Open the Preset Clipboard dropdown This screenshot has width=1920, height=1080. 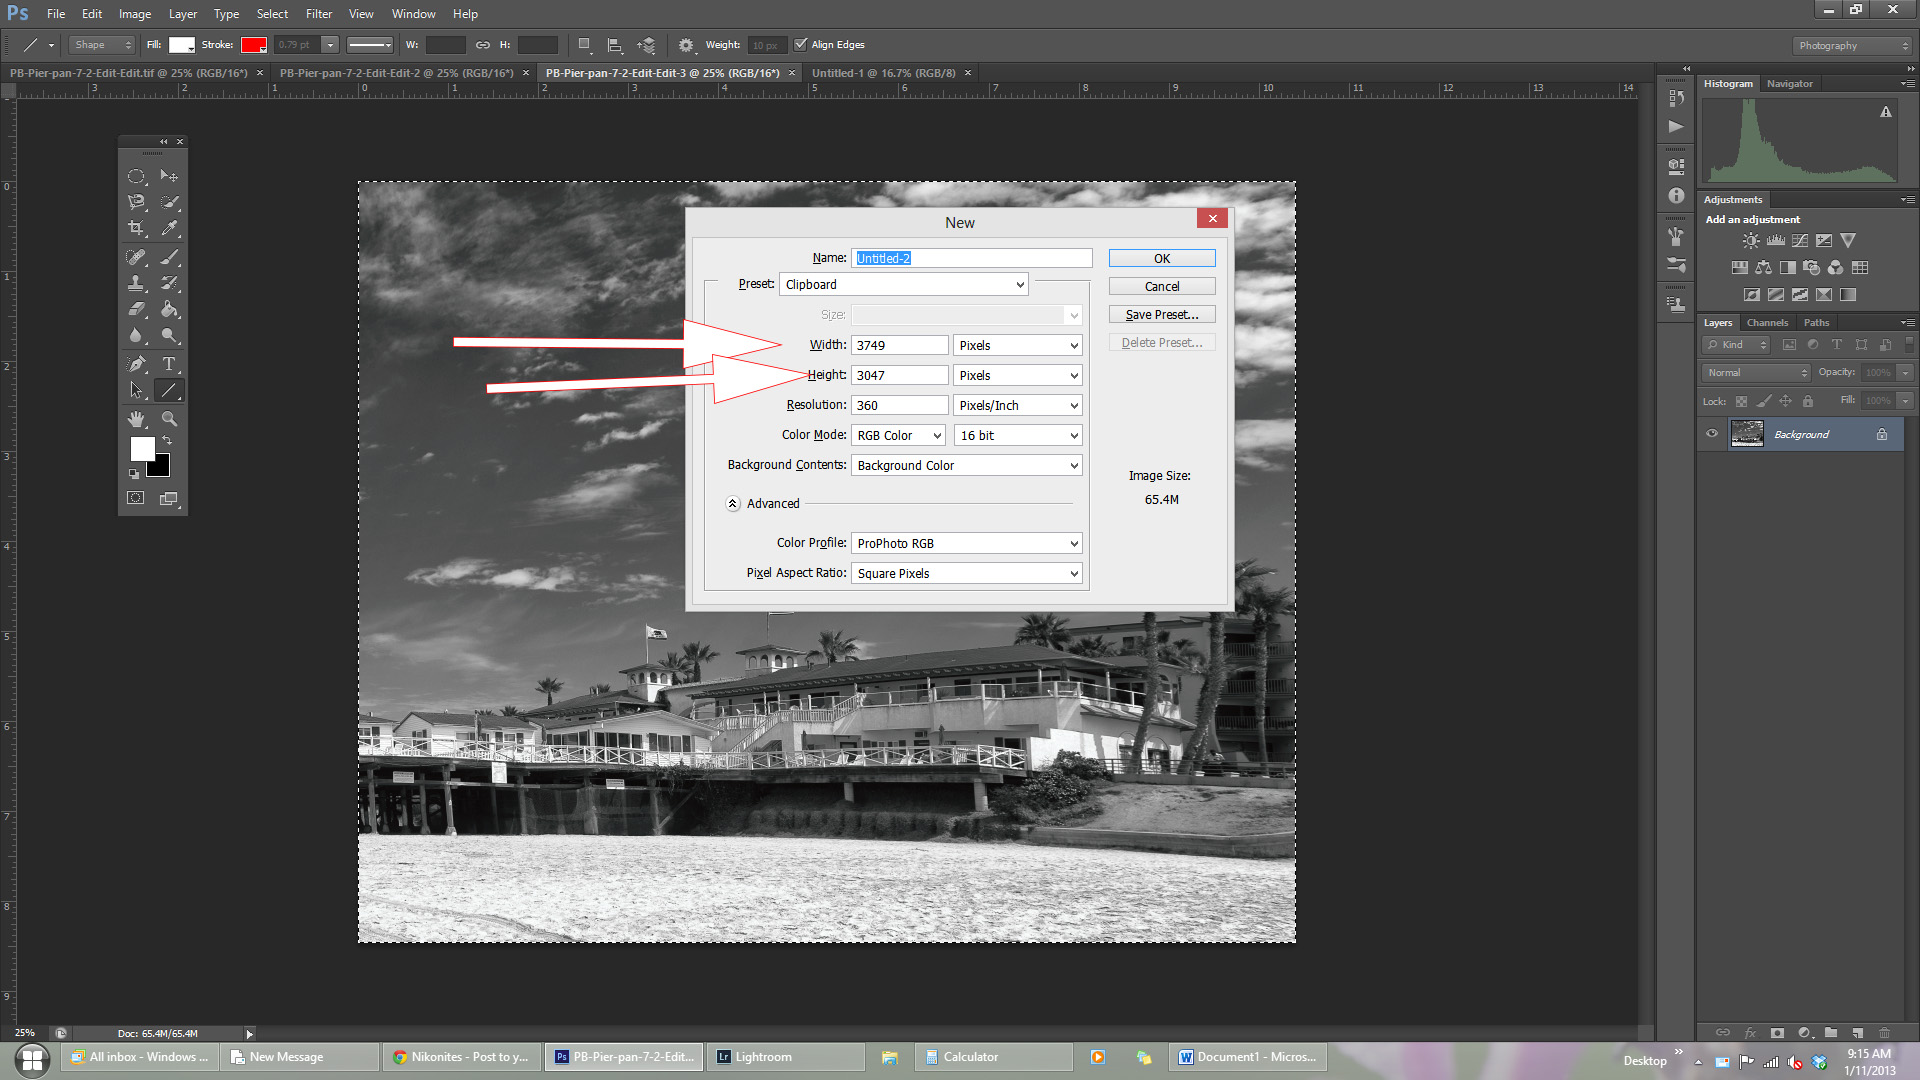[904, 285]
